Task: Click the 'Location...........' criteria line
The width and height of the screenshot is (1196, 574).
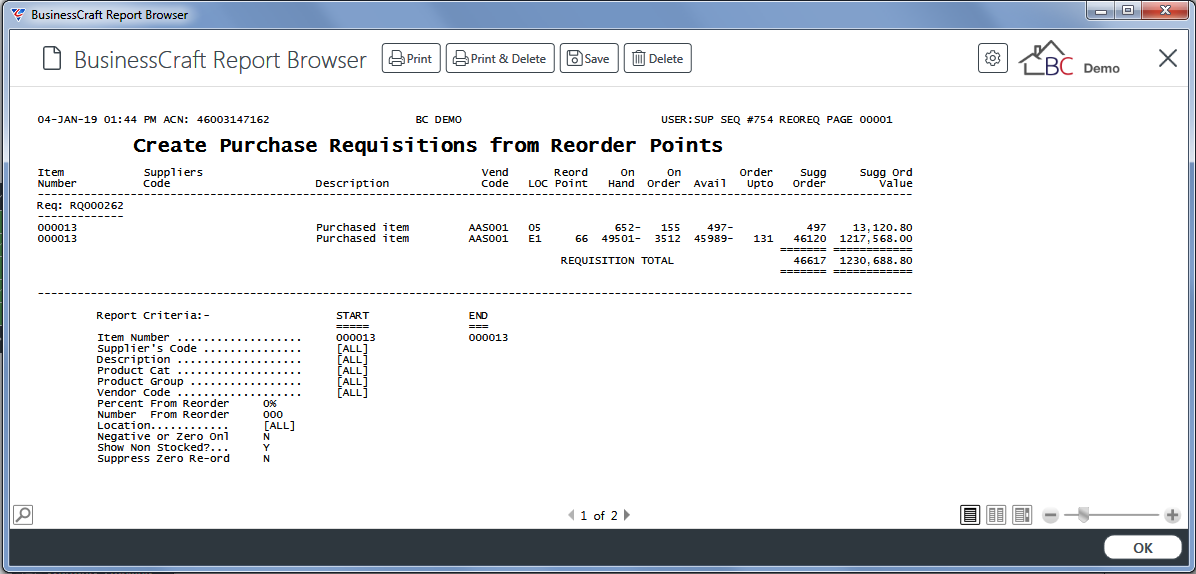Action: pyautogui.click(x=196, y=425)
